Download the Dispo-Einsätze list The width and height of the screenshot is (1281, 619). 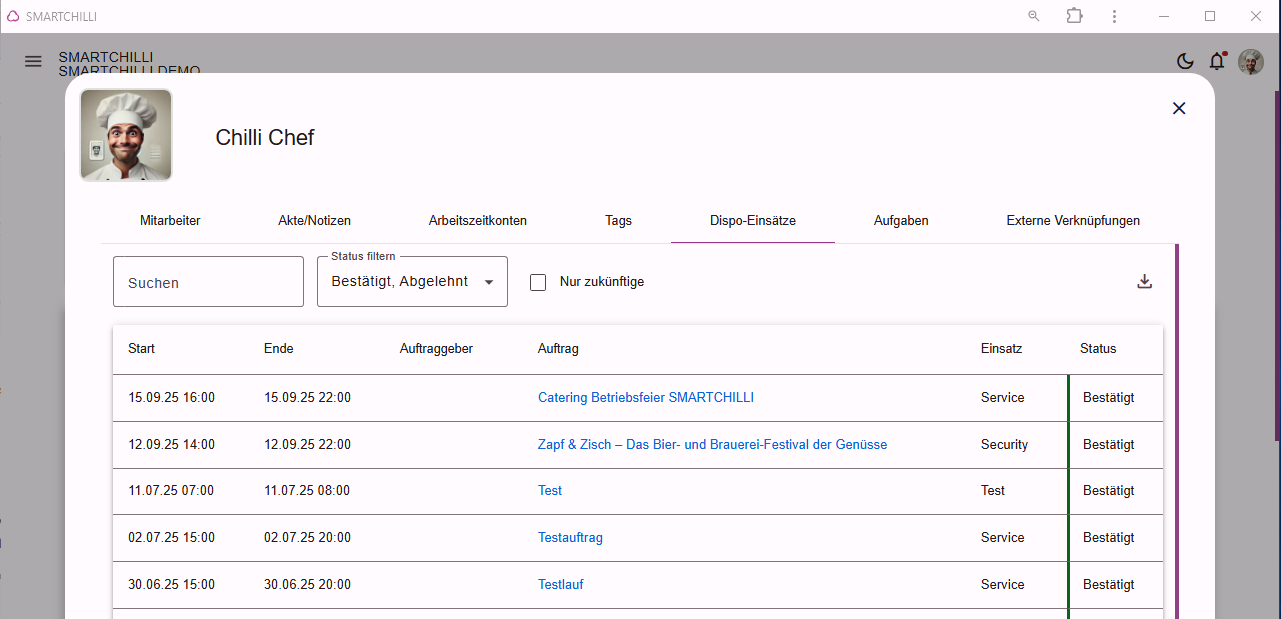(x=1145, y=282)
